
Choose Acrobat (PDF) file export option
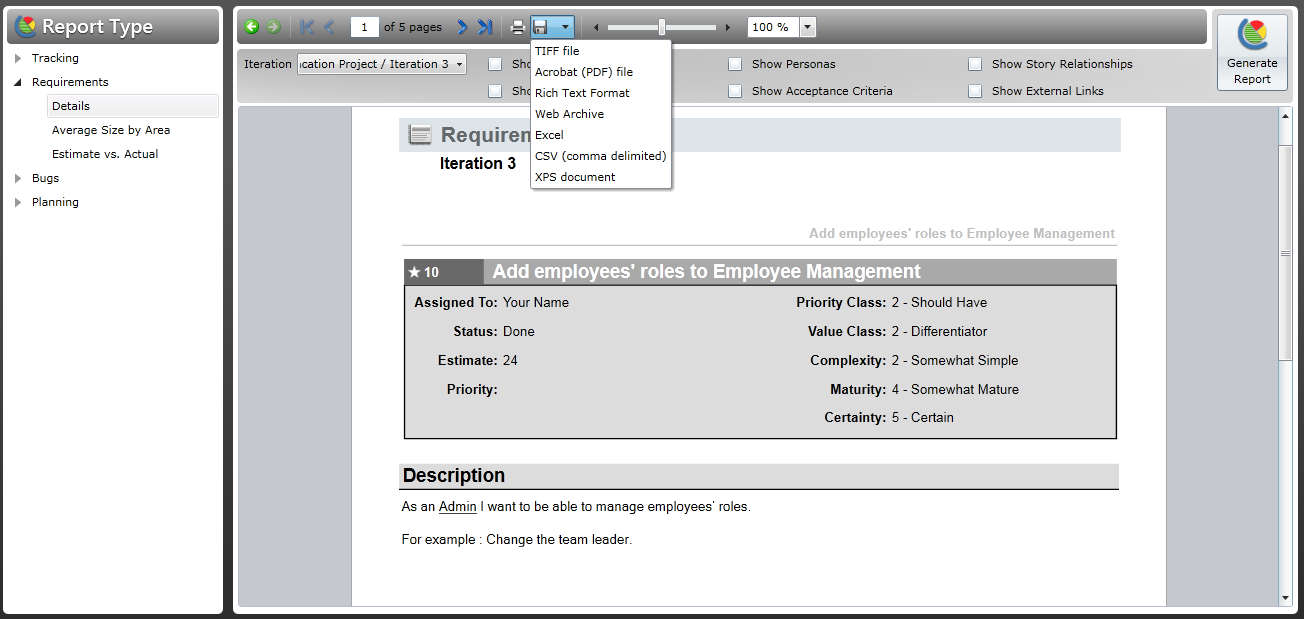click(584, 72)
